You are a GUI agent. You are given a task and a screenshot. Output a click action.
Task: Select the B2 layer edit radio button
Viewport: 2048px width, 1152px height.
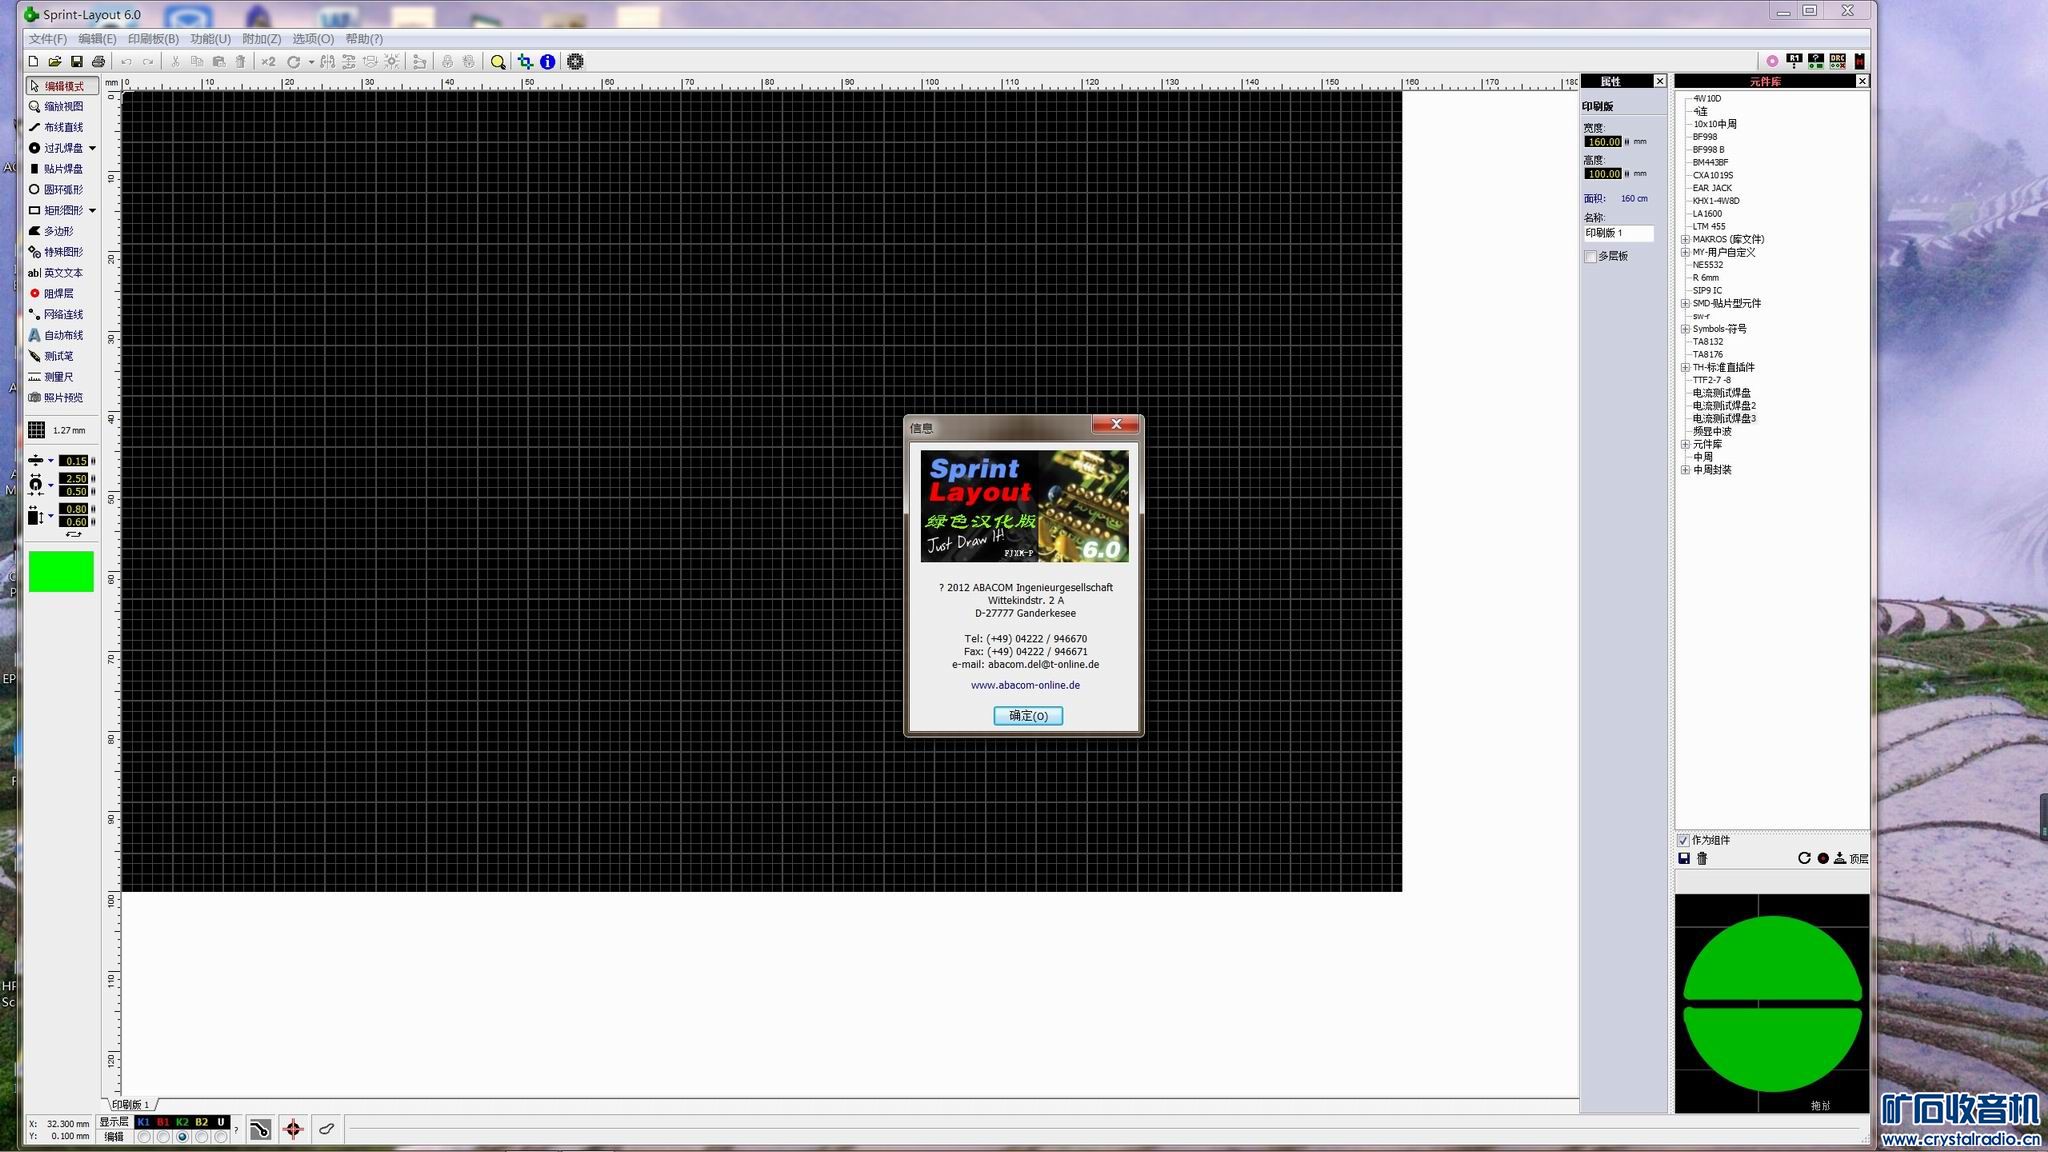[202, 1137]
